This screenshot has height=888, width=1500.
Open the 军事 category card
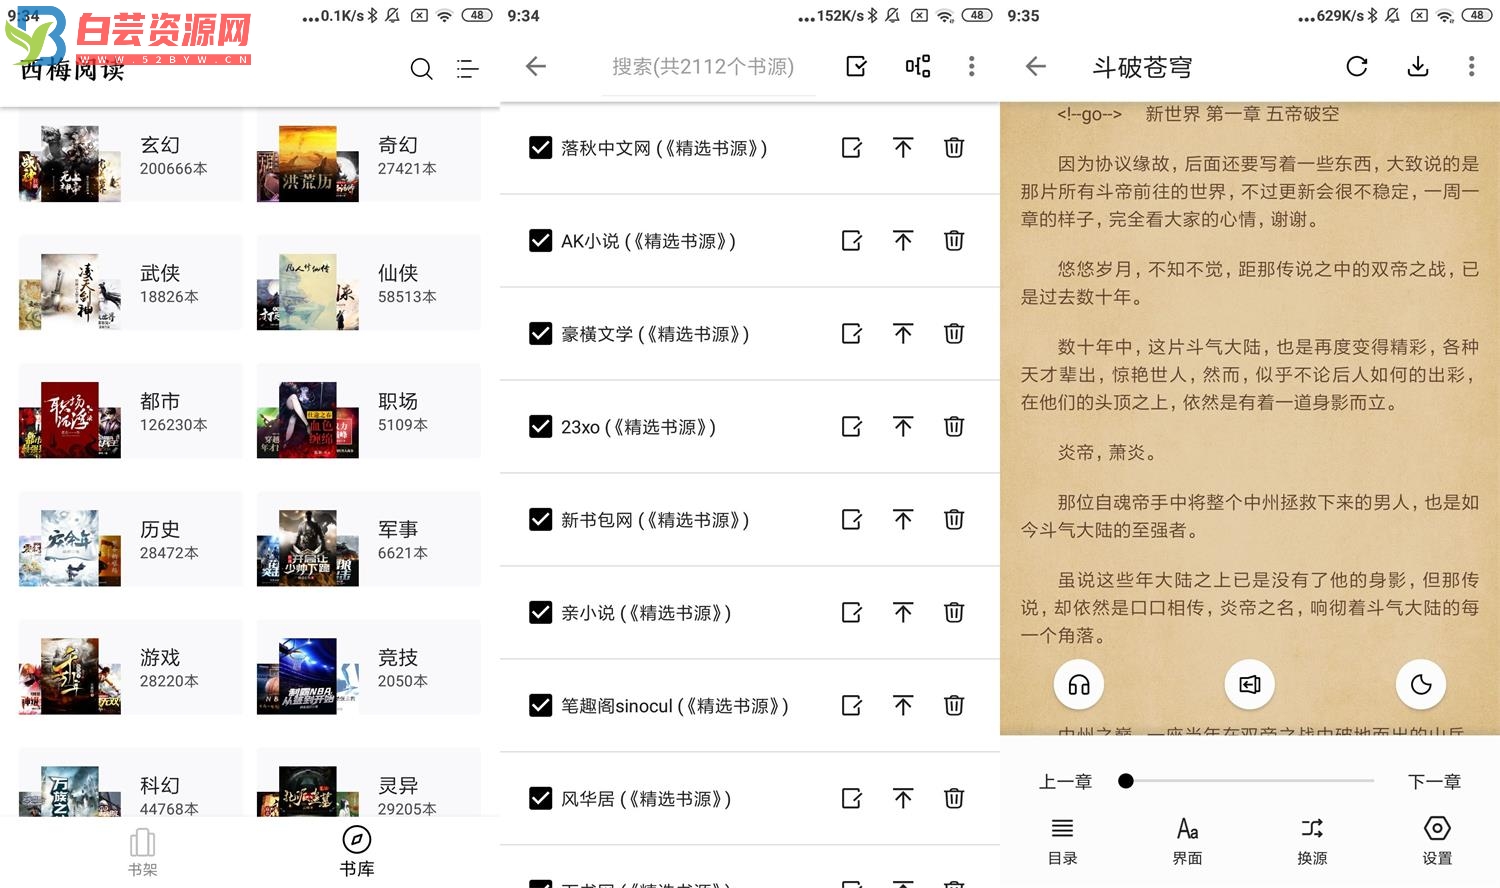pyautogui.click(x=369, y=539)
